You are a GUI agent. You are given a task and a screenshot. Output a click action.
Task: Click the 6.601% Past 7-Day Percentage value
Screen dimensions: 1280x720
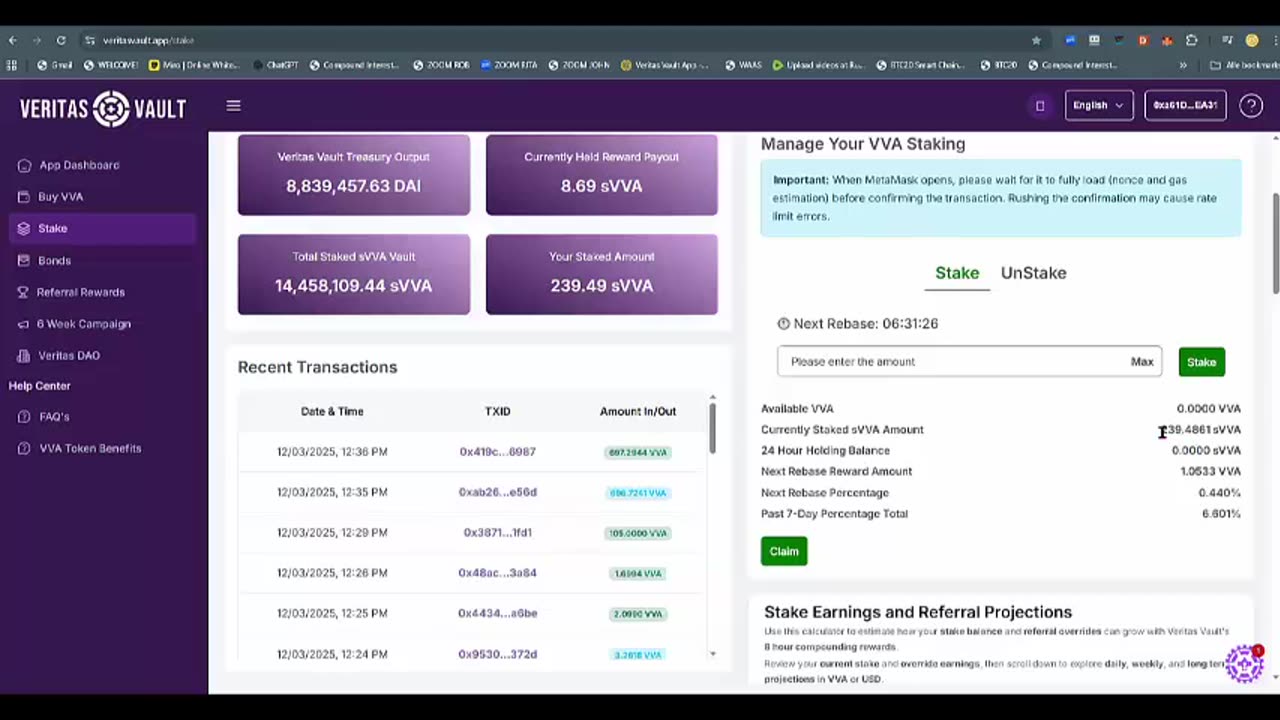coord(1221,514)
